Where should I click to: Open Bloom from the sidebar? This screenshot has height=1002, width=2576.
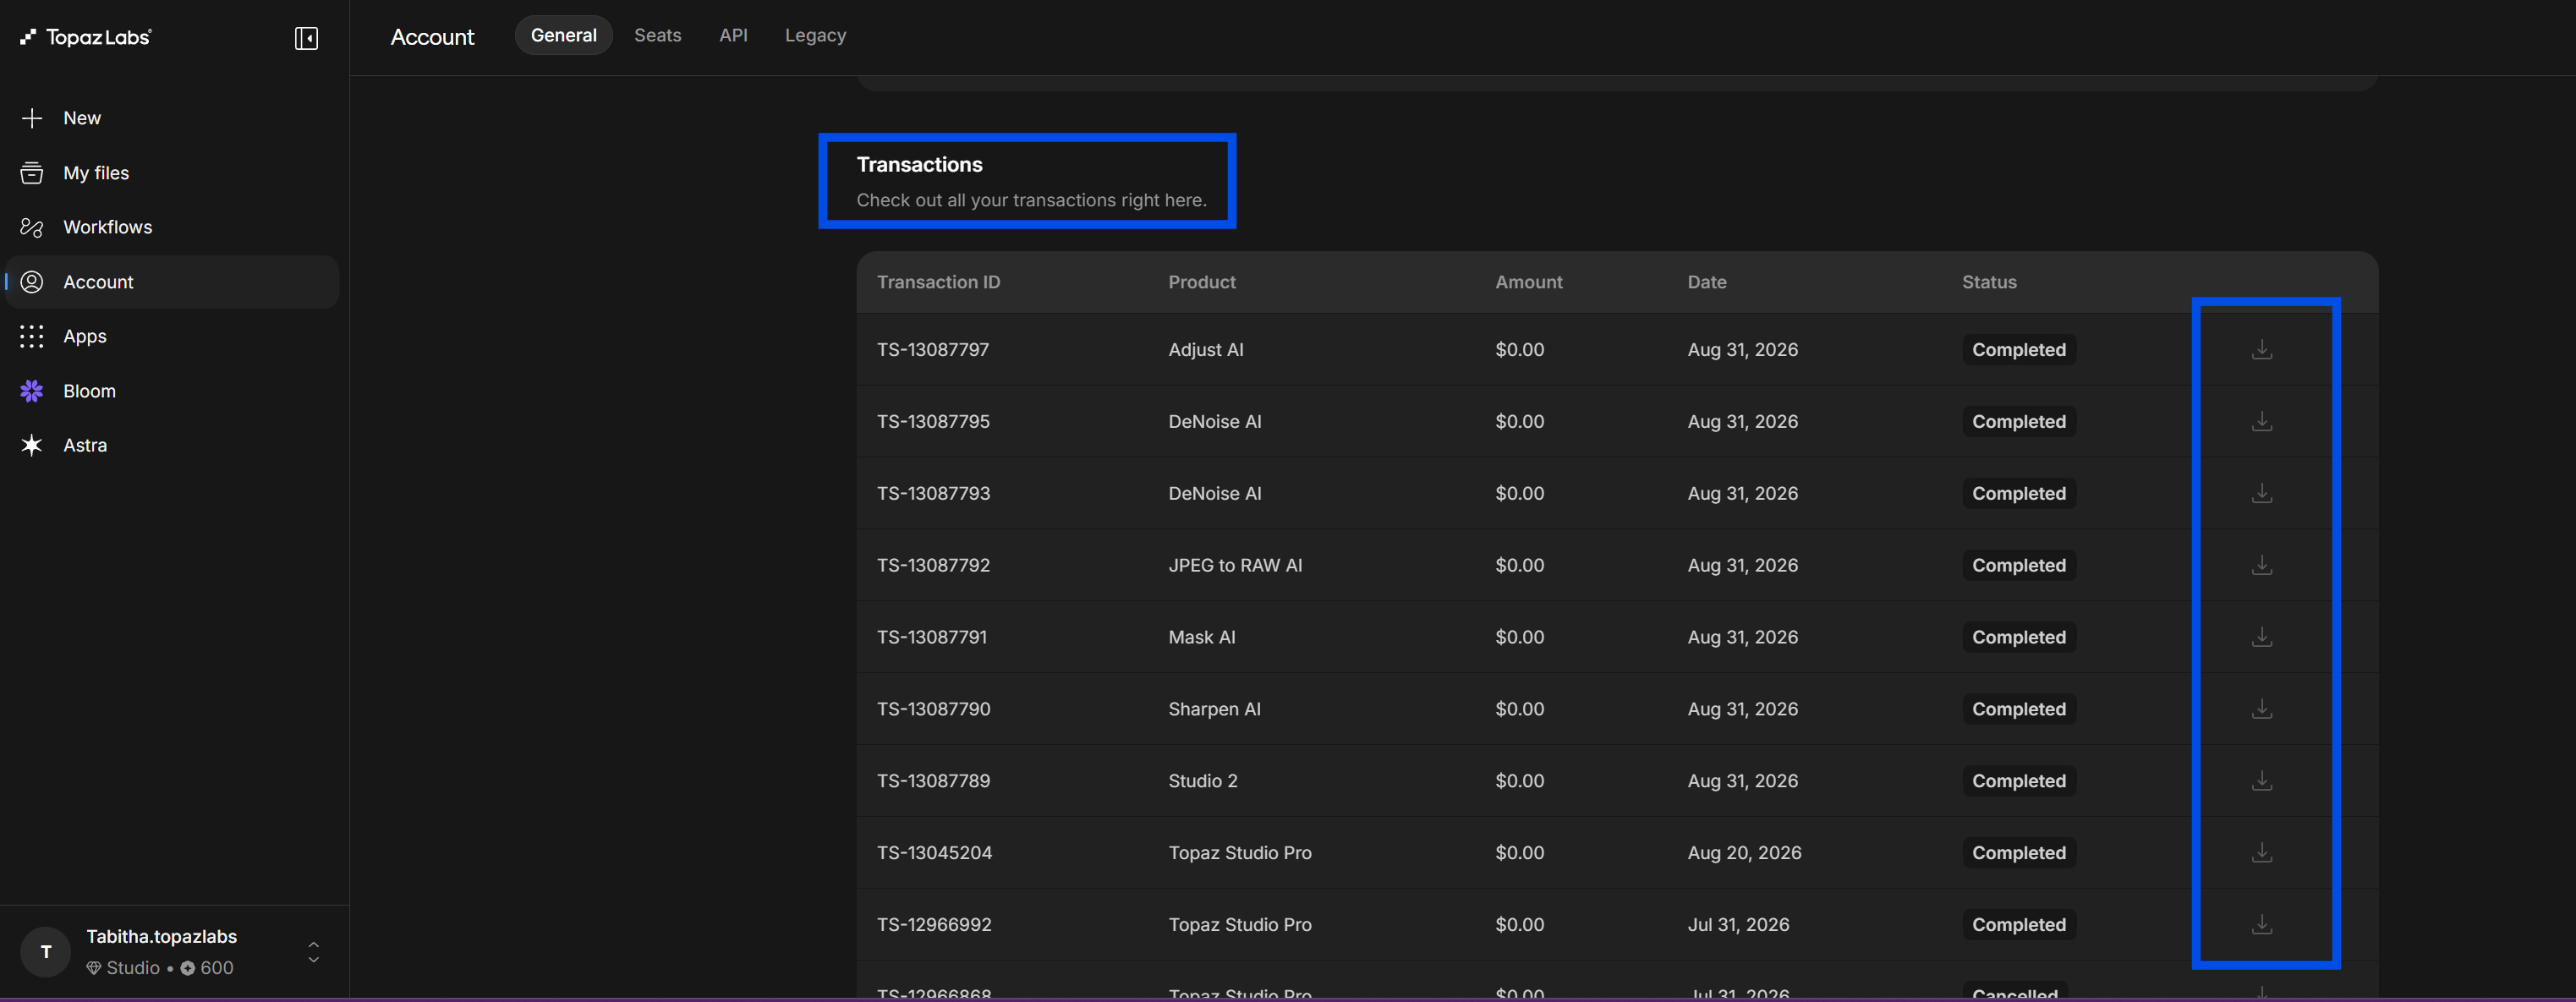pos(90,391)
